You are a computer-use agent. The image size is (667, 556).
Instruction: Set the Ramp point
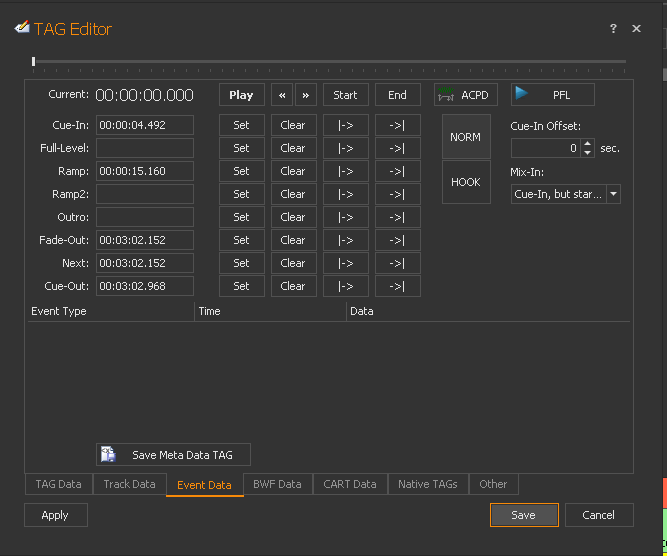[242, 171]
